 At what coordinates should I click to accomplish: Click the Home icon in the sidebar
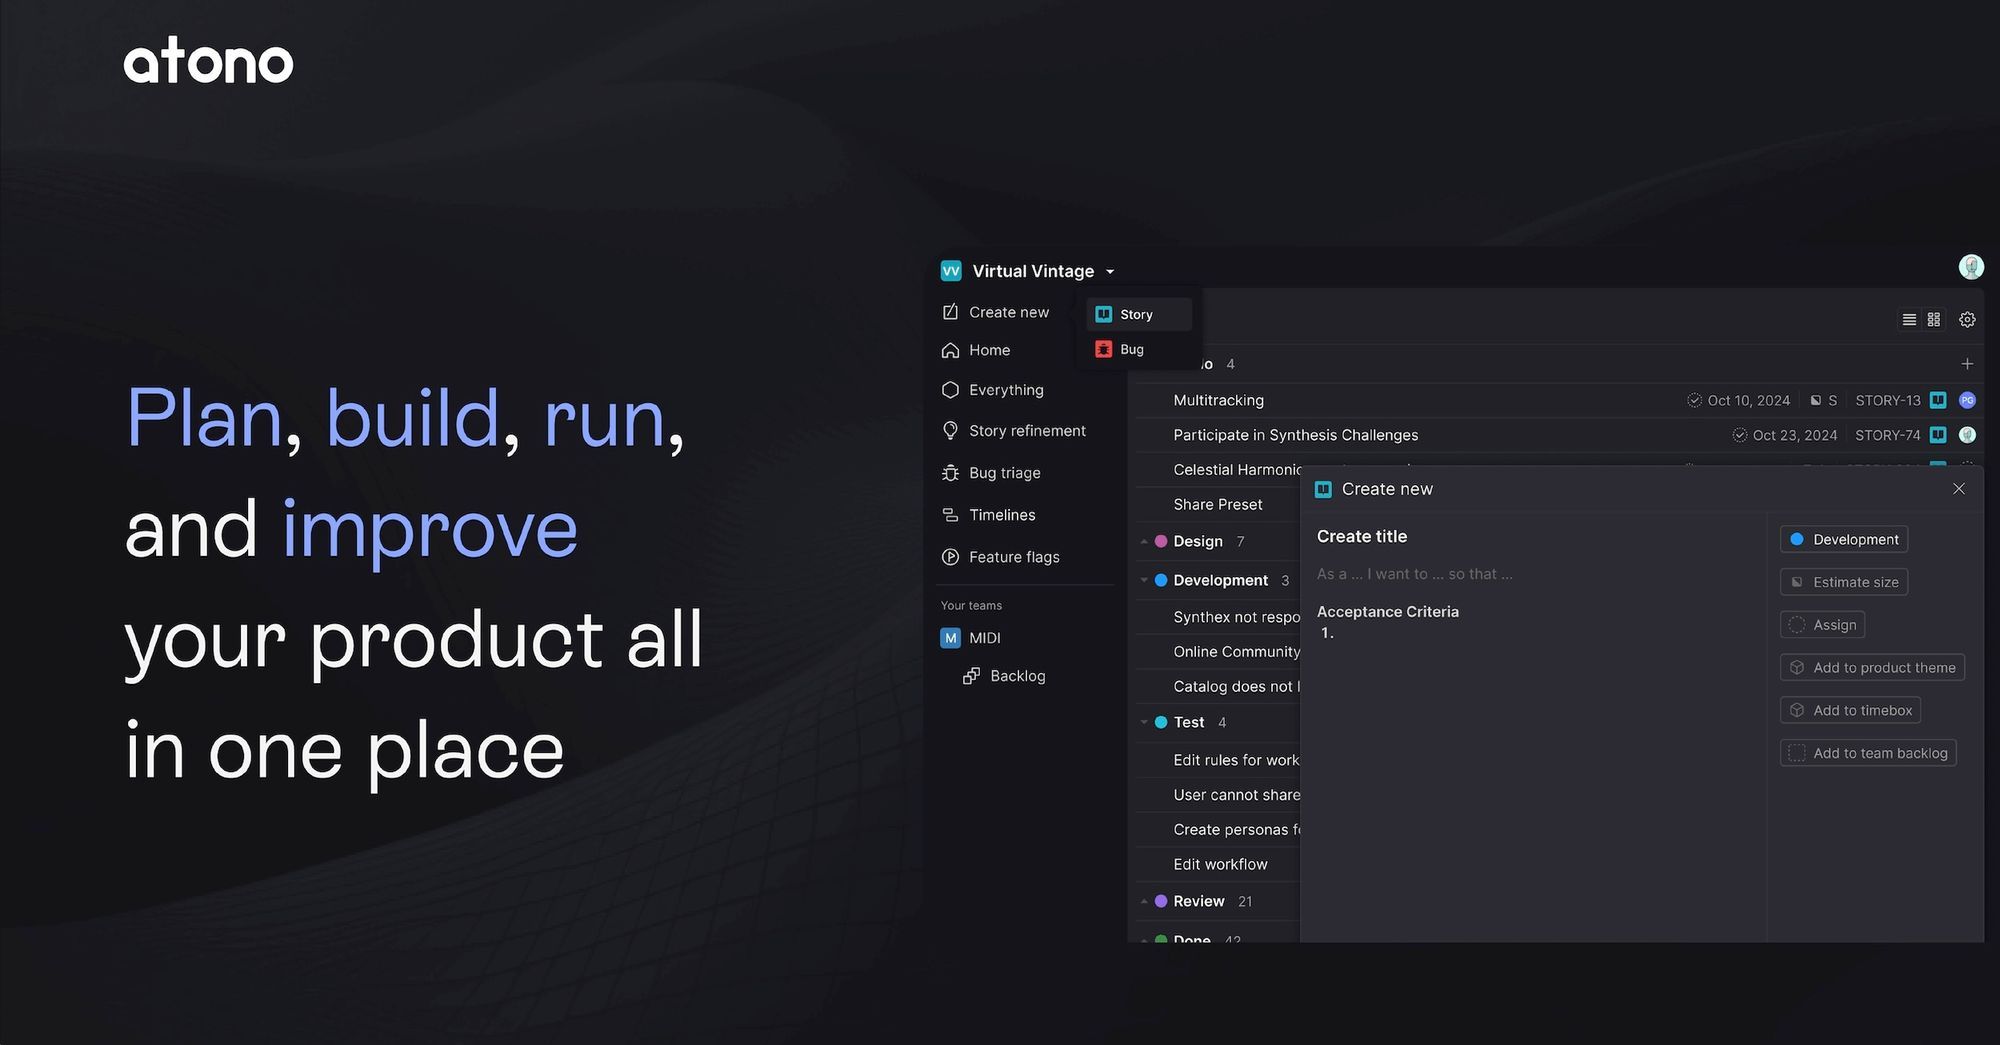tap(950, 350)
